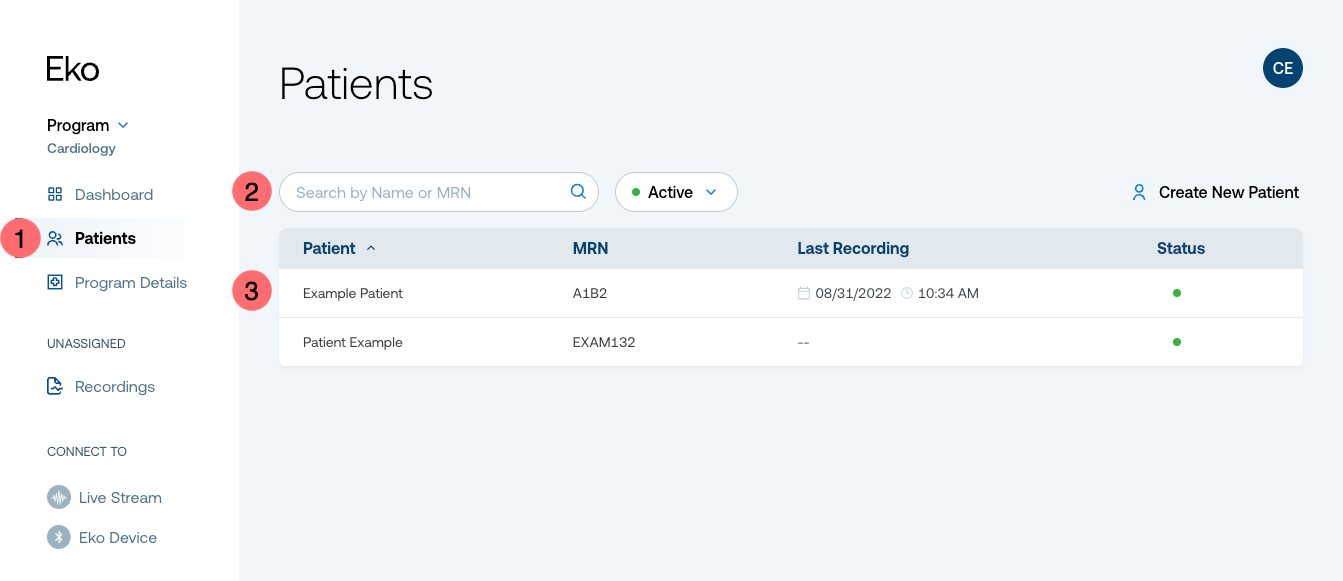Viewport: 1343px width, 581px height.
Task: Click Create New Patient button
Action: 1215,192
